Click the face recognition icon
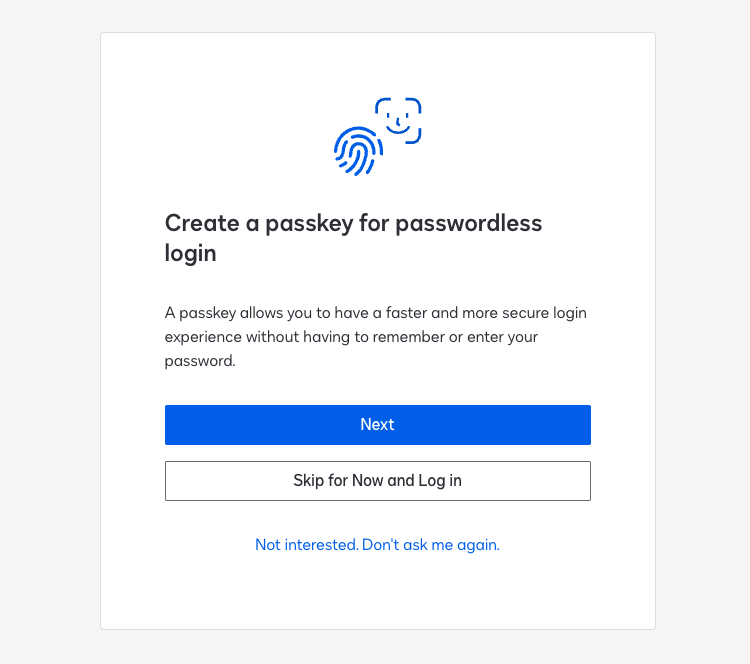This screenshot has width=750, height=664. [x=398, y=121]
